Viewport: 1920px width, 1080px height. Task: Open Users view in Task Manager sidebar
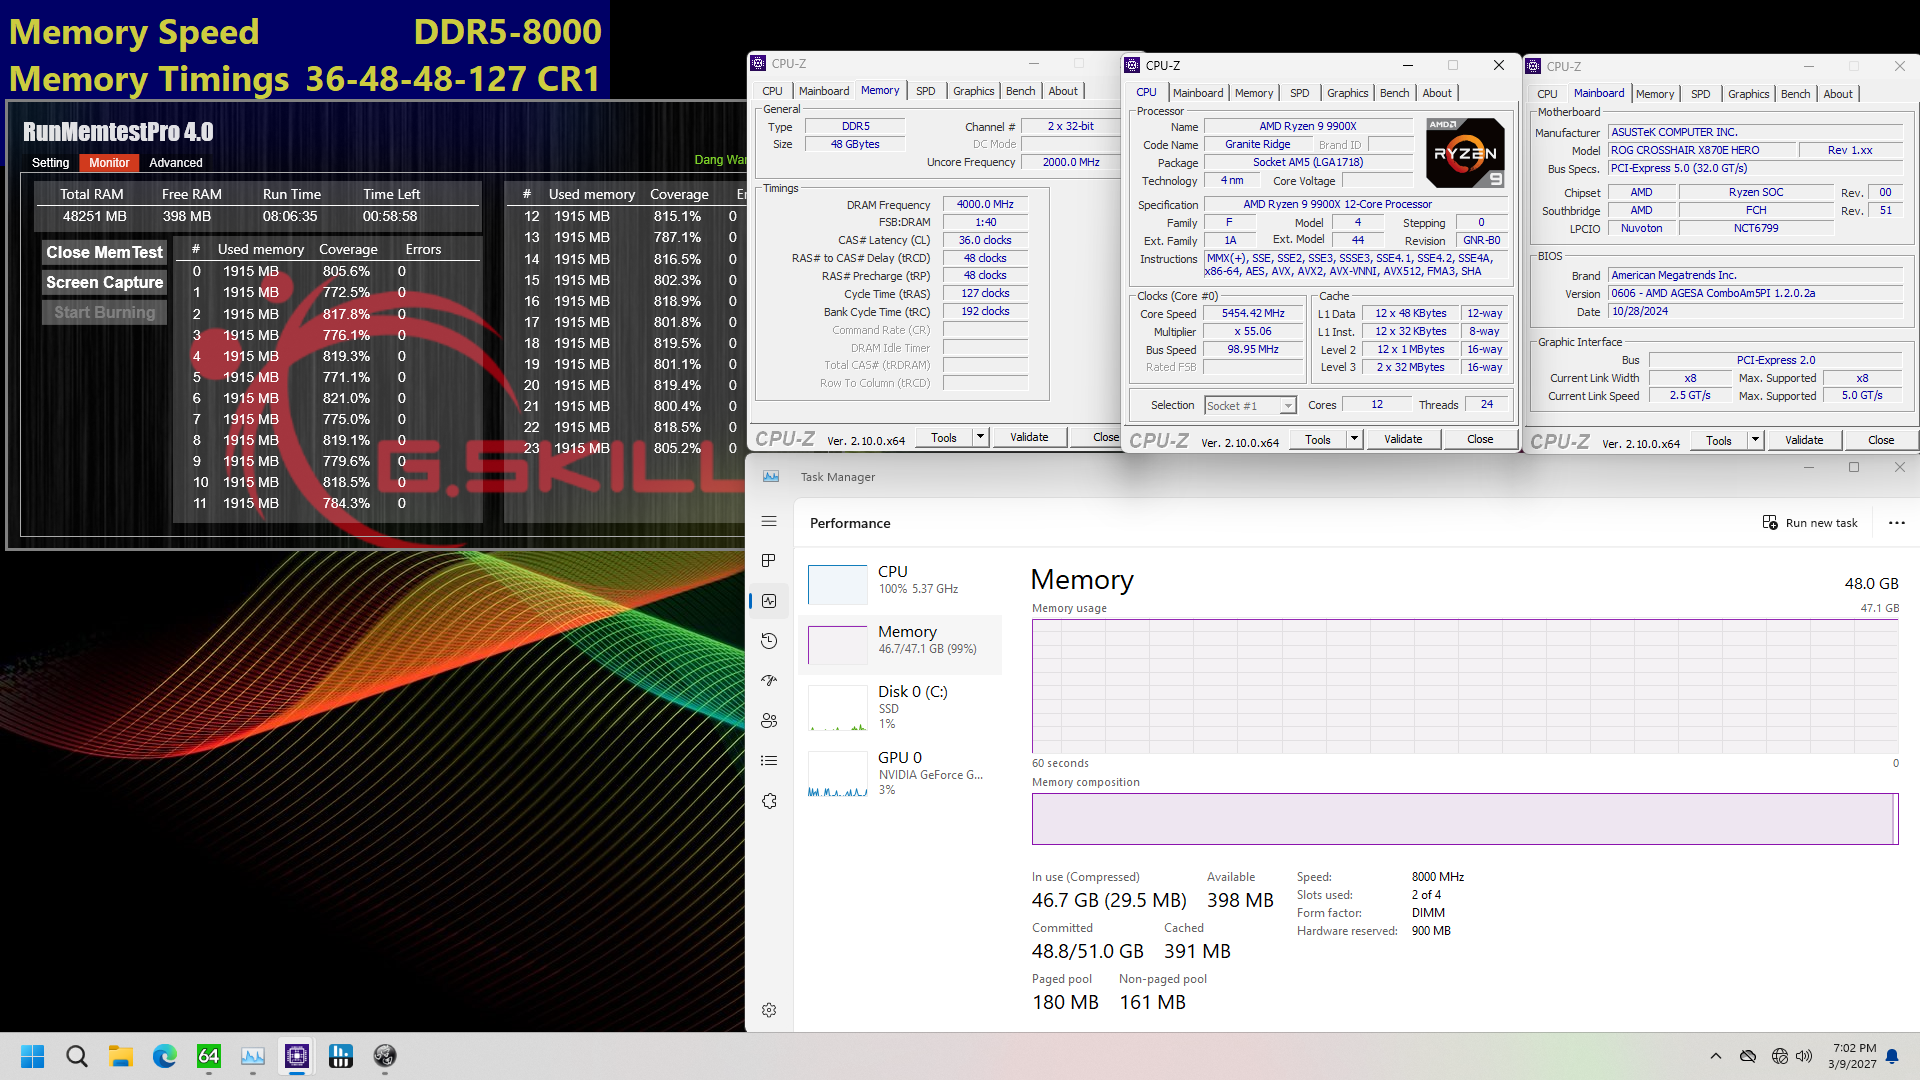769,720
